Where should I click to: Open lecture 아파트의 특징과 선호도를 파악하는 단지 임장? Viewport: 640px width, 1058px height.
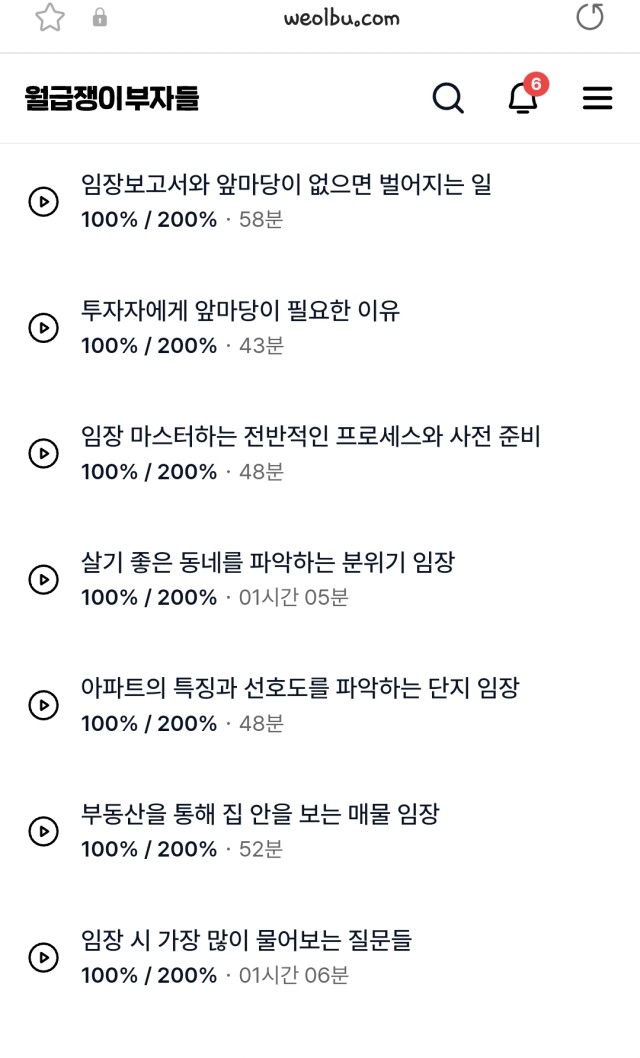(x=300, y=688)
